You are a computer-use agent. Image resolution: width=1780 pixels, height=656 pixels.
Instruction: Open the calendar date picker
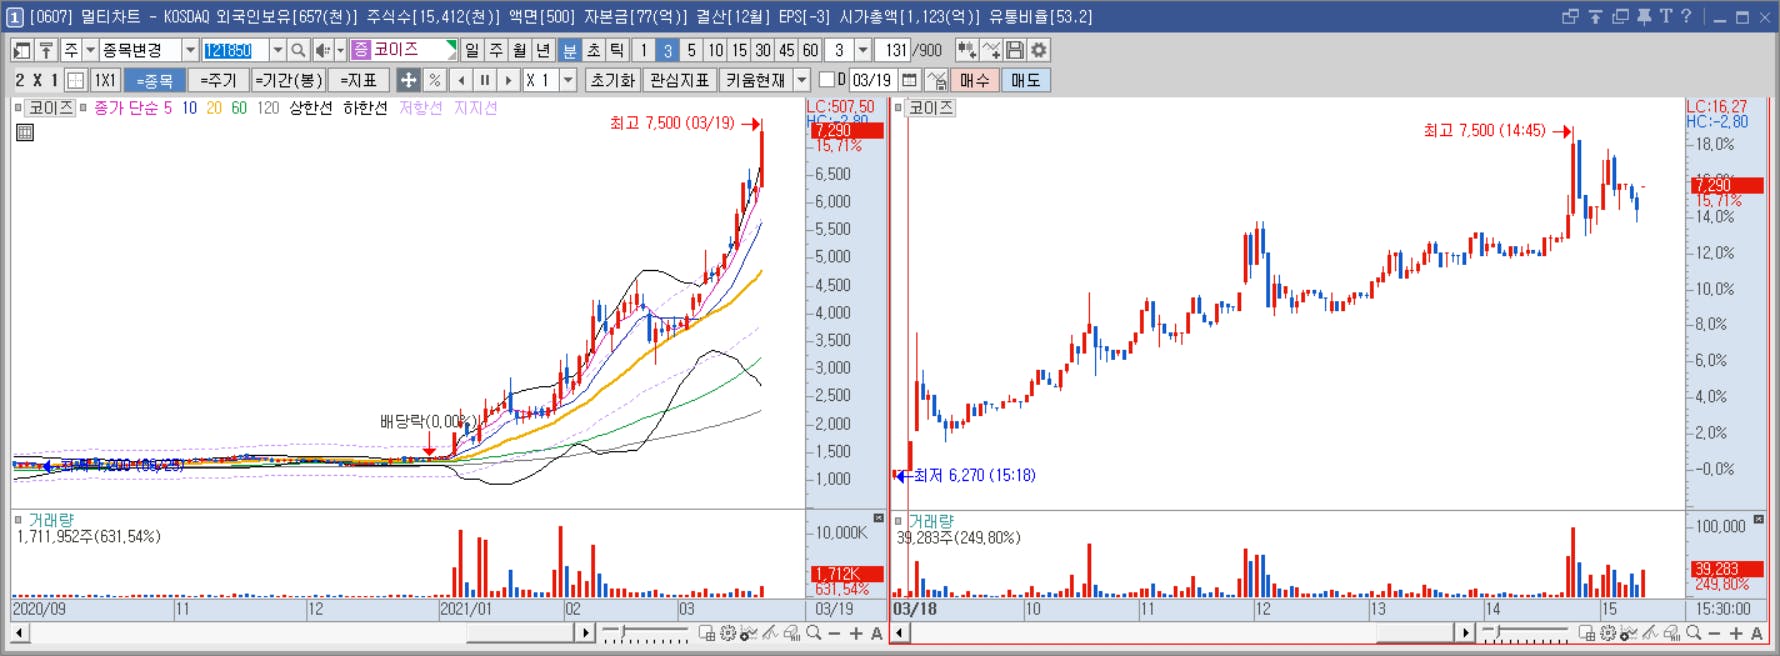(x=909, y=80)
